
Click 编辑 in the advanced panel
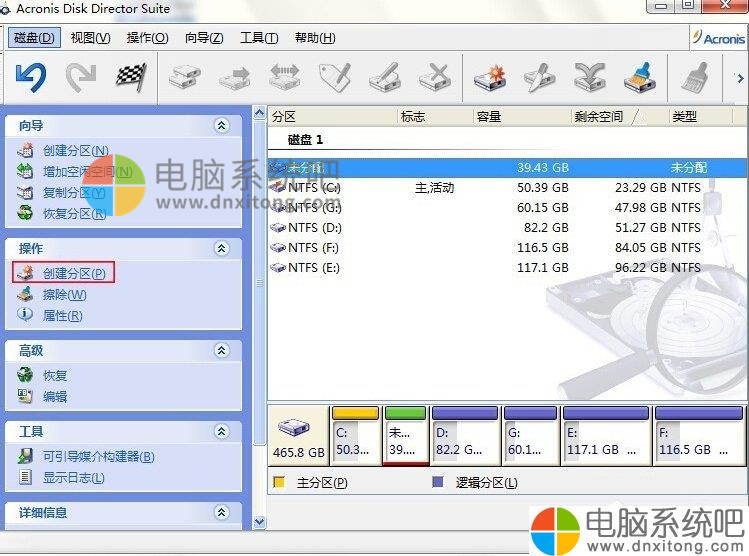(55, 396)
